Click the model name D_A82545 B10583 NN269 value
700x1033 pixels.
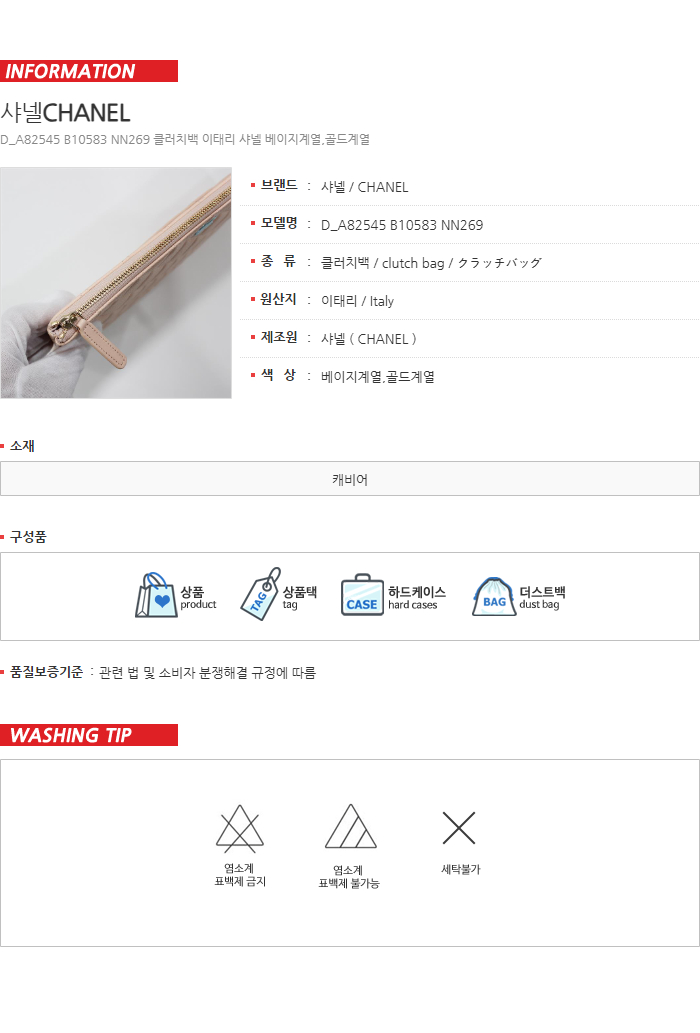coord(402,225)
